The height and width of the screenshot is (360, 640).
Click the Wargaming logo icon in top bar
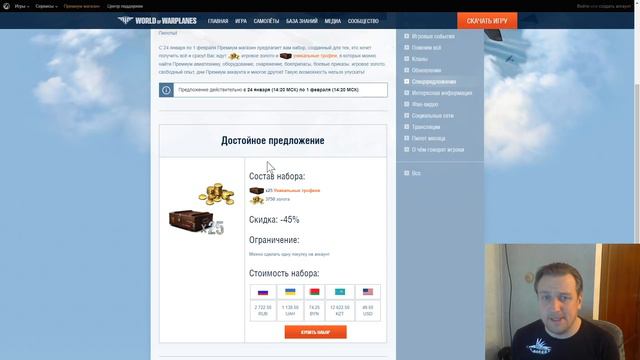6,6
